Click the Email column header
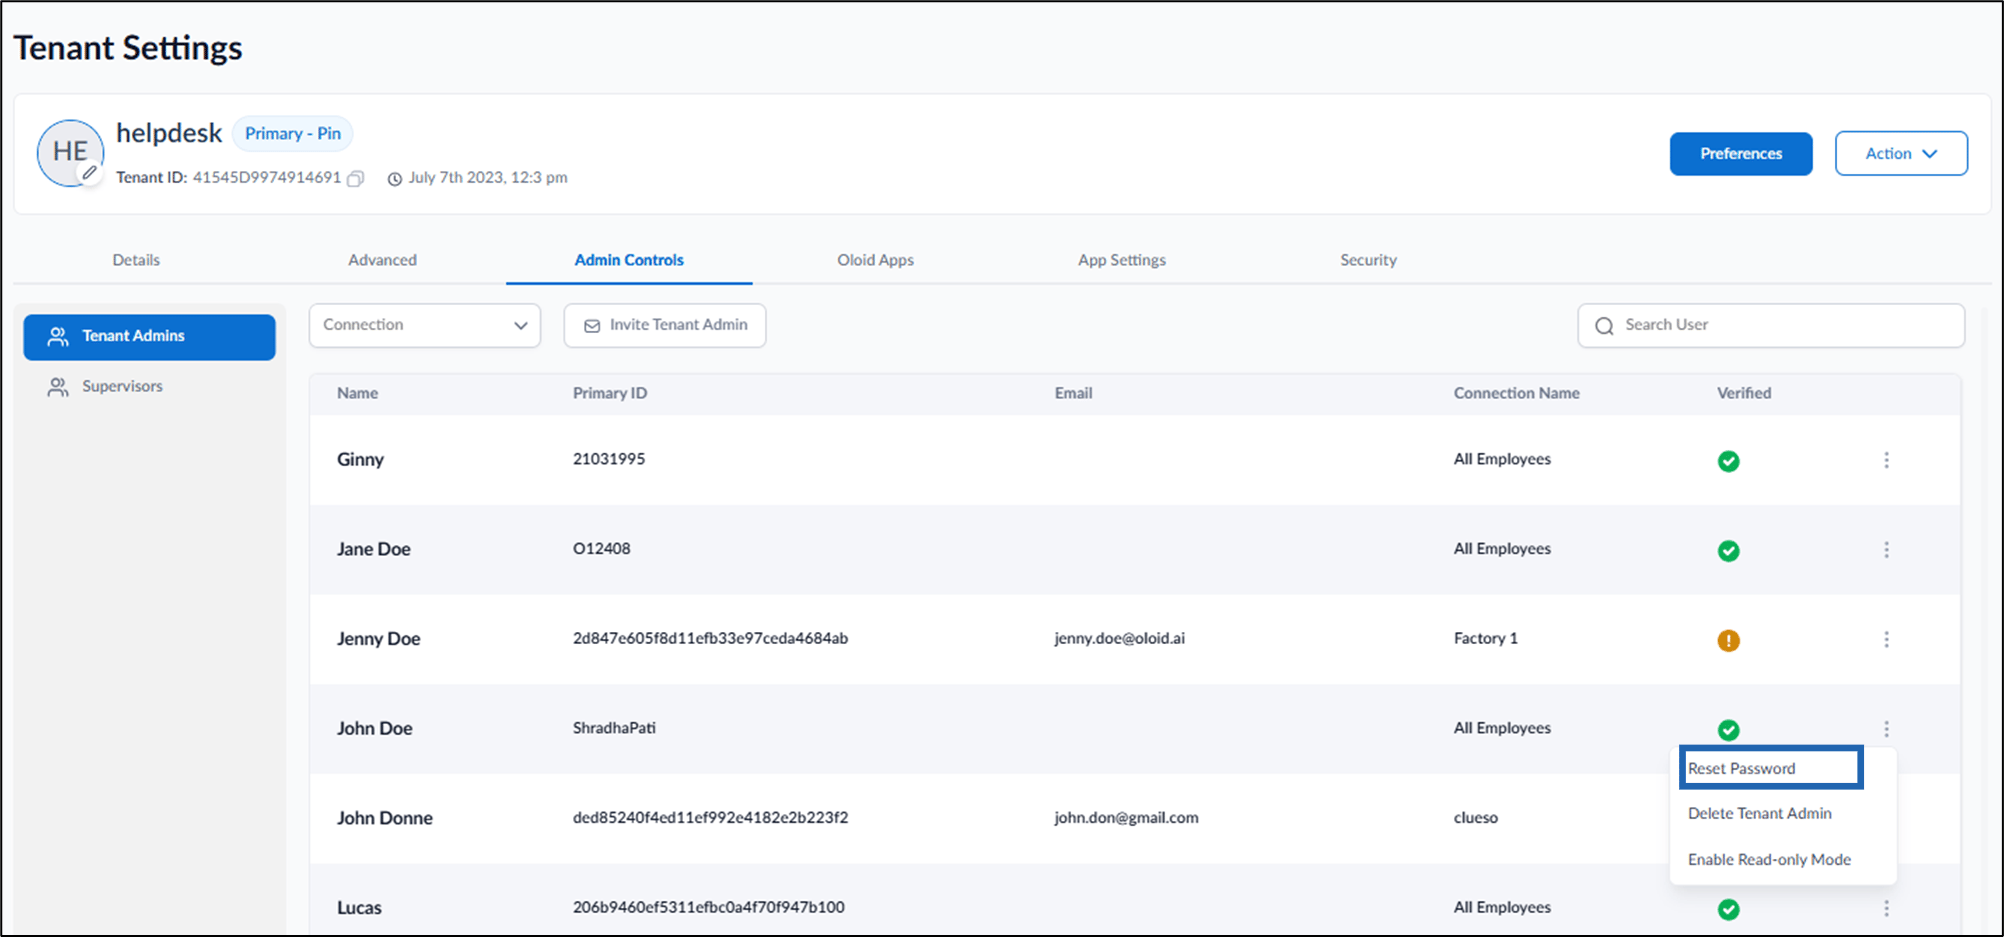The height and width of the screenshot is (937, 2004). 1073,393
